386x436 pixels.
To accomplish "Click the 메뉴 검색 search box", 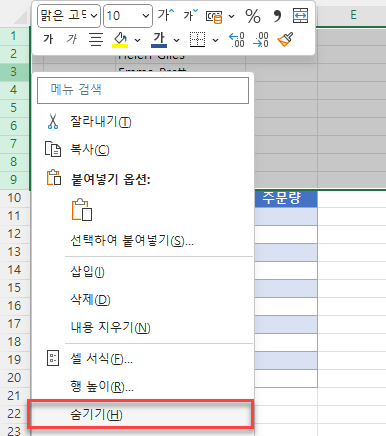I will (143, 90).
